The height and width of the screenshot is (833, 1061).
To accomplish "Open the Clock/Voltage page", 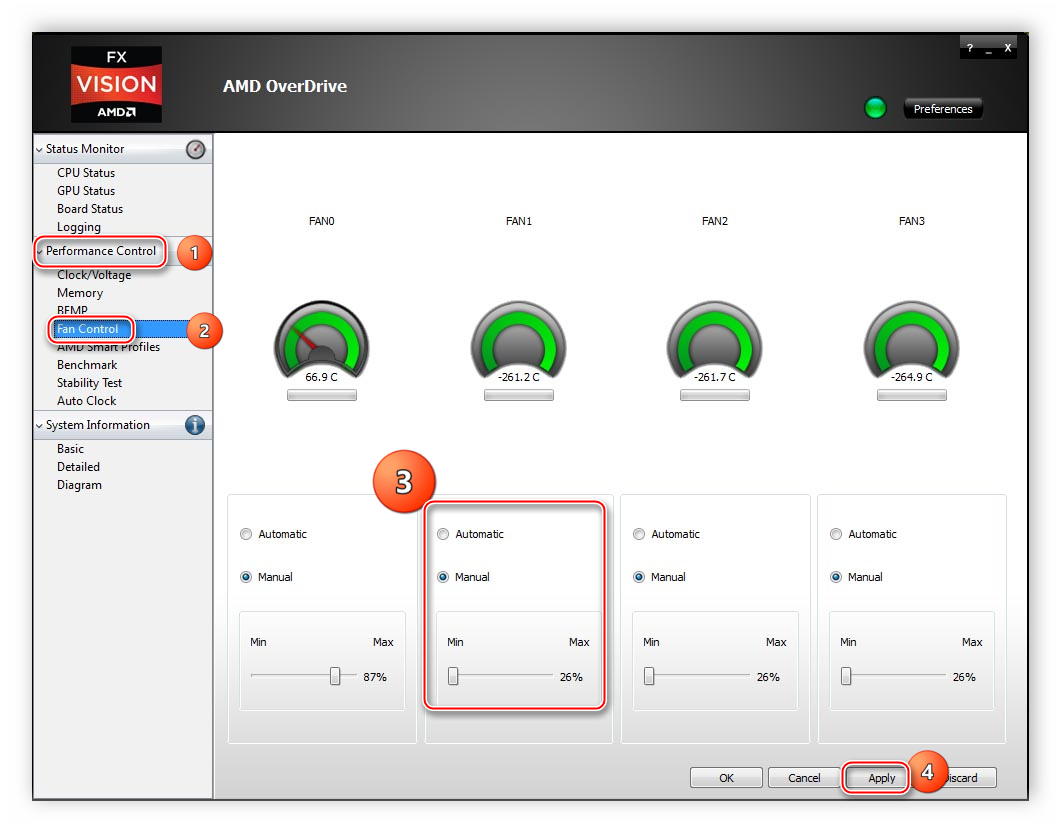I will tap(94, 275).
